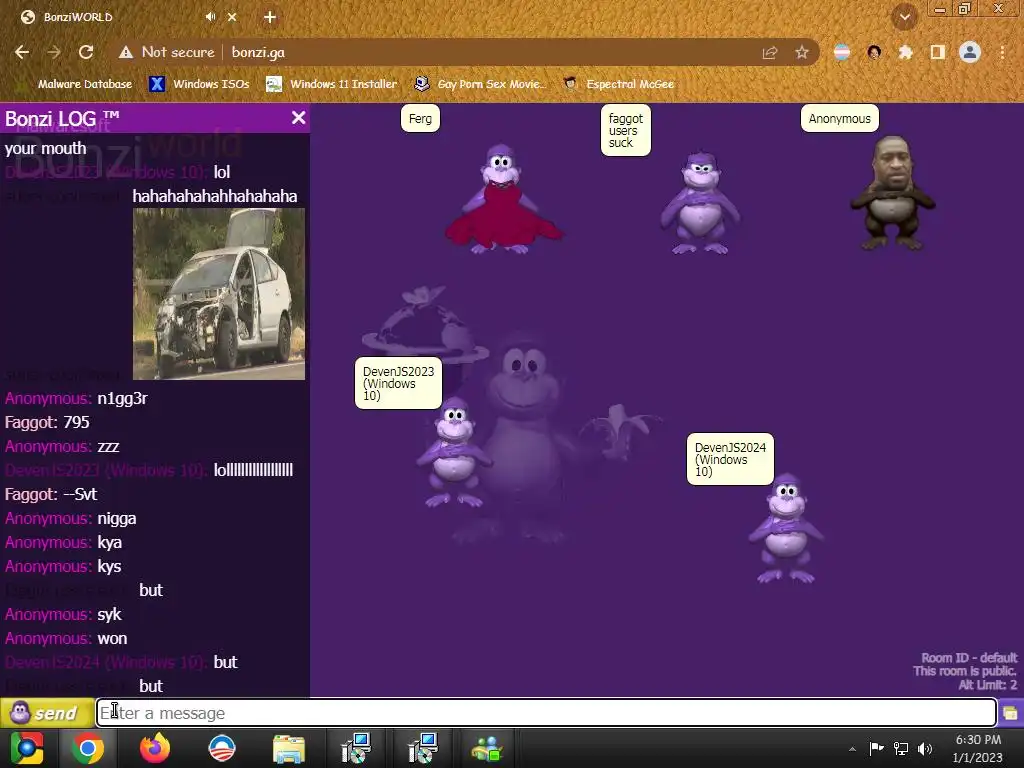Click the 'Anonymous: won' log entry
This screenshot has width=1024, height=768.
tap(66, 639)
